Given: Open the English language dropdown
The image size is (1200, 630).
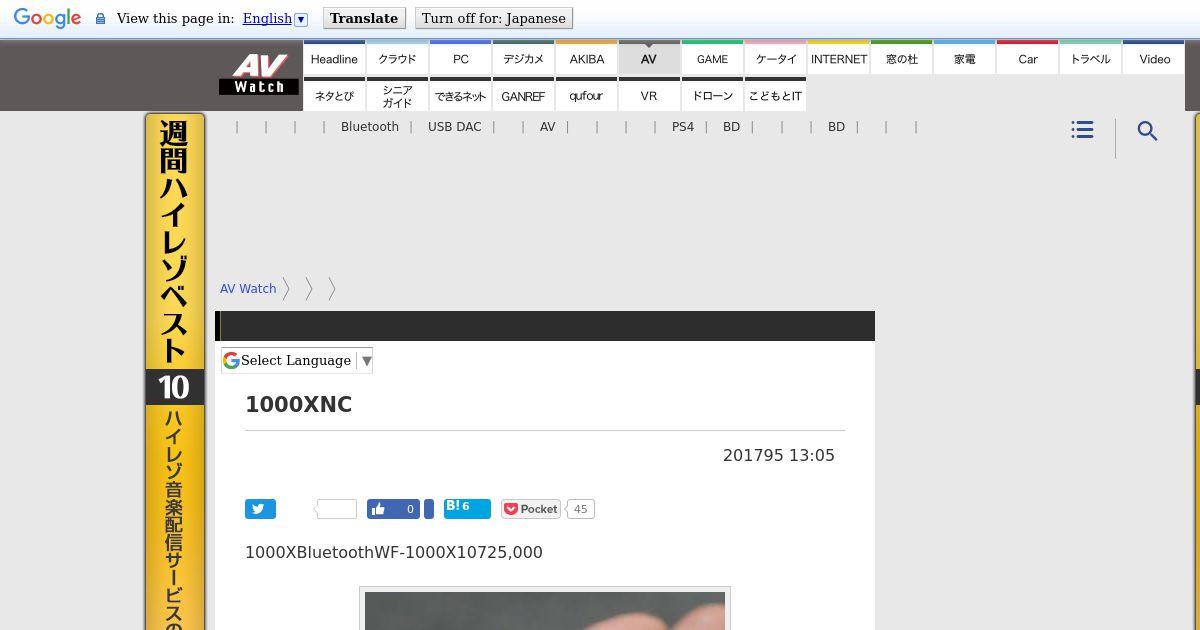Looking at the screenshot, I should 274,18.
